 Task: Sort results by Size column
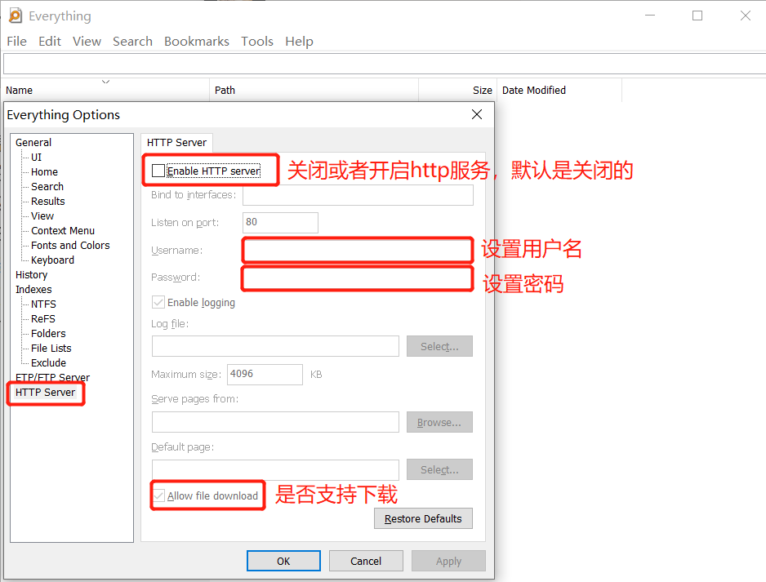[x=458, y=90]
